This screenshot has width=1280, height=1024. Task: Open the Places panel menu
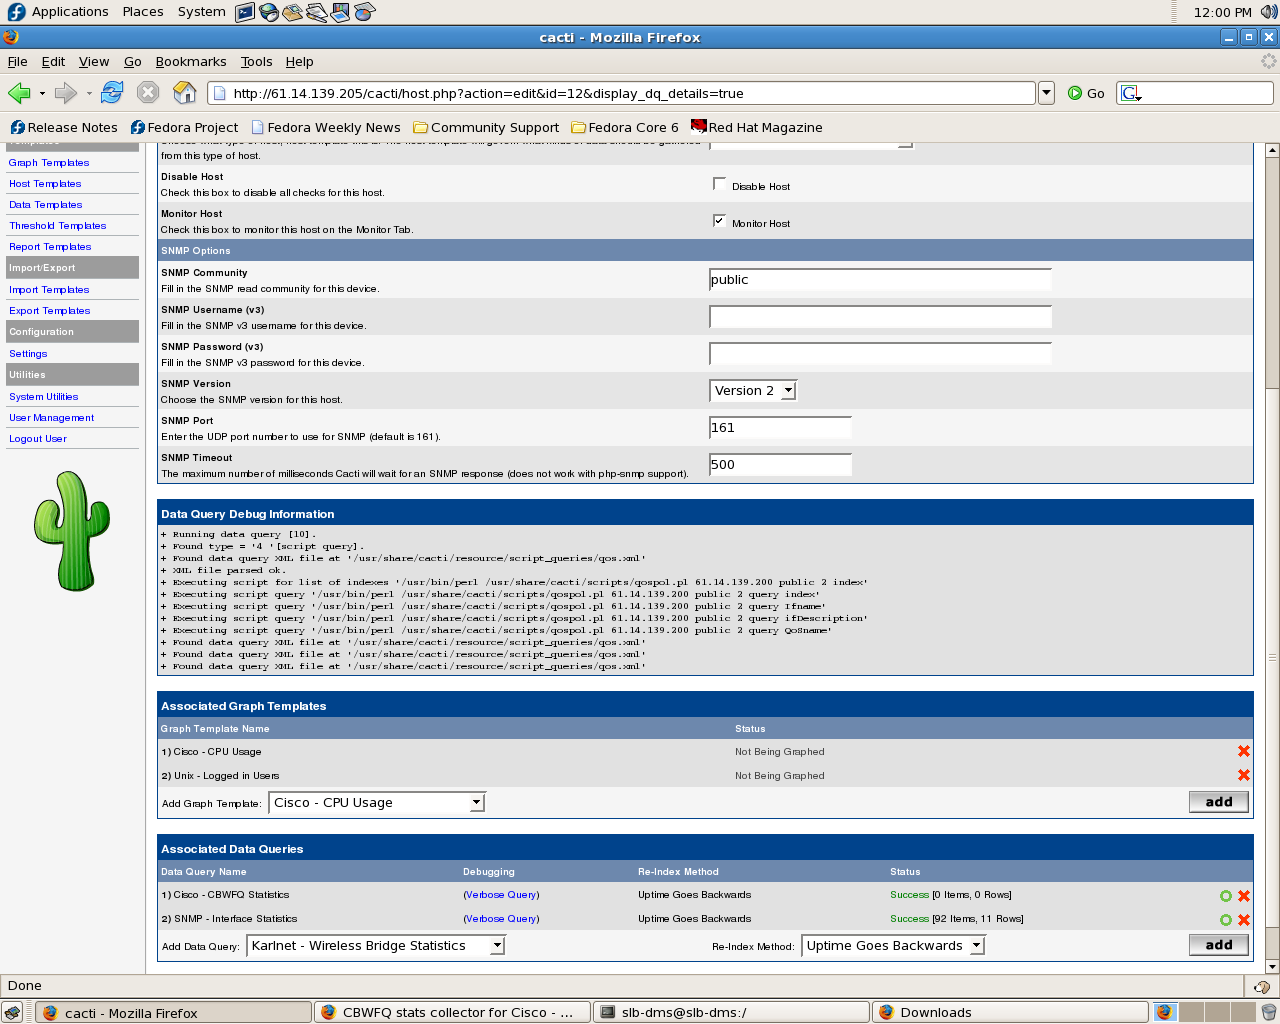(x=143, y=12)
